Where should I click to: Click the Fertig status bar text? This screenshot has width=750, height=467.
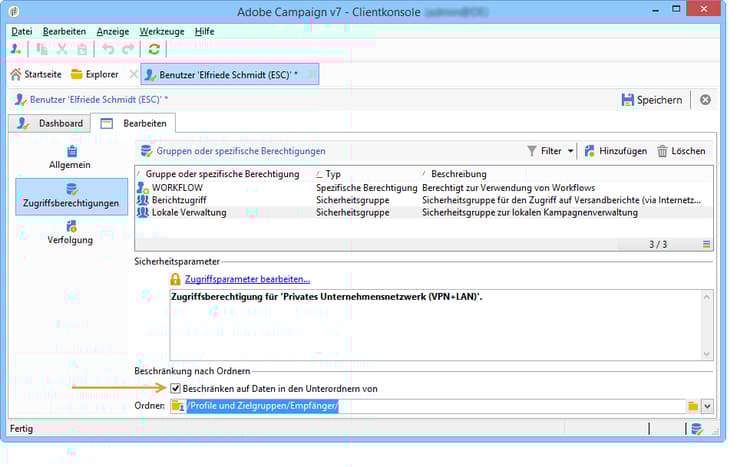coord(22,428)
